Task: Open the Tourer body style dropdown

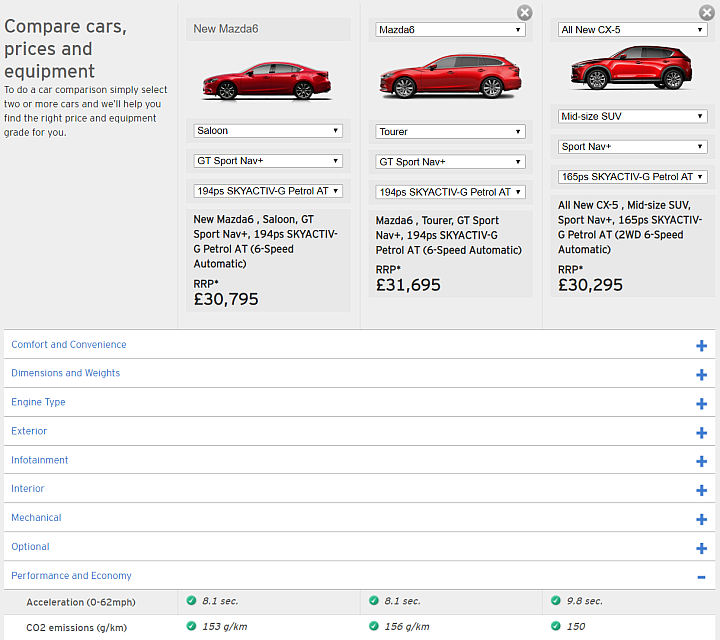Action: tap(450, 132)
